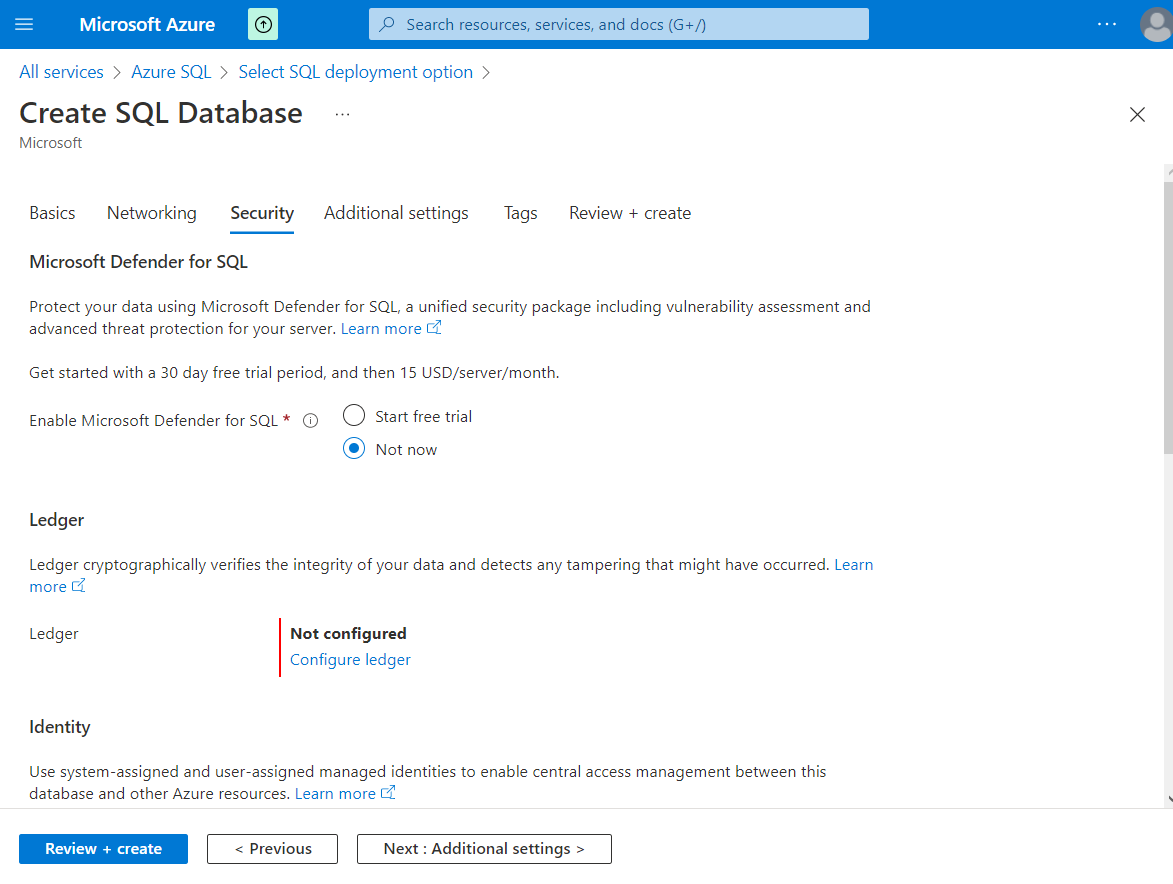This screenshot has height=884, width=1173.
Task: Click the upgrade arrow icon beside Microsoft Azure
Action: click(x=263, y=25)
